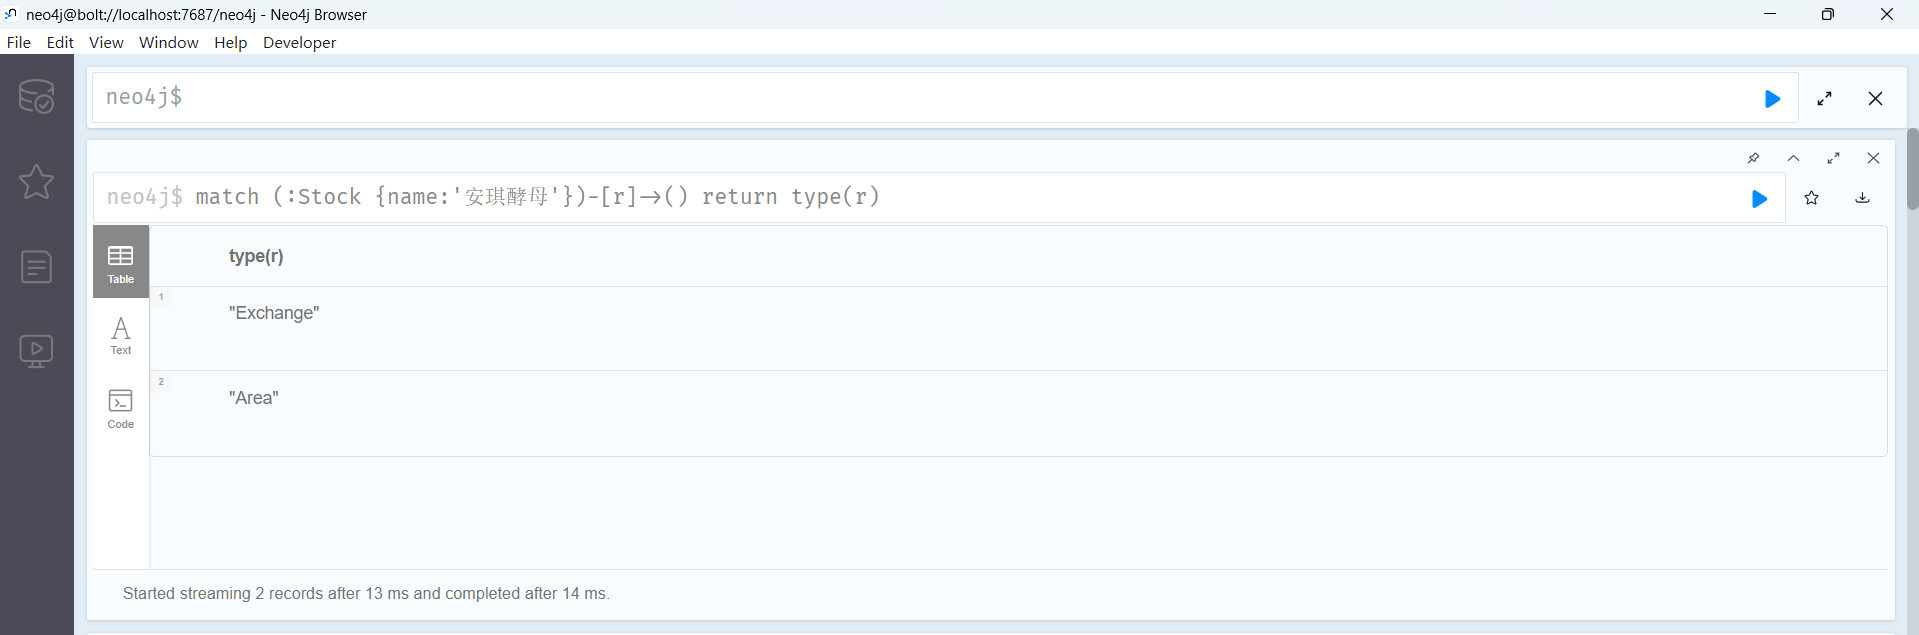Fullscreen the result frame
The image size is (1919, 635).
tap(1833, 158)
